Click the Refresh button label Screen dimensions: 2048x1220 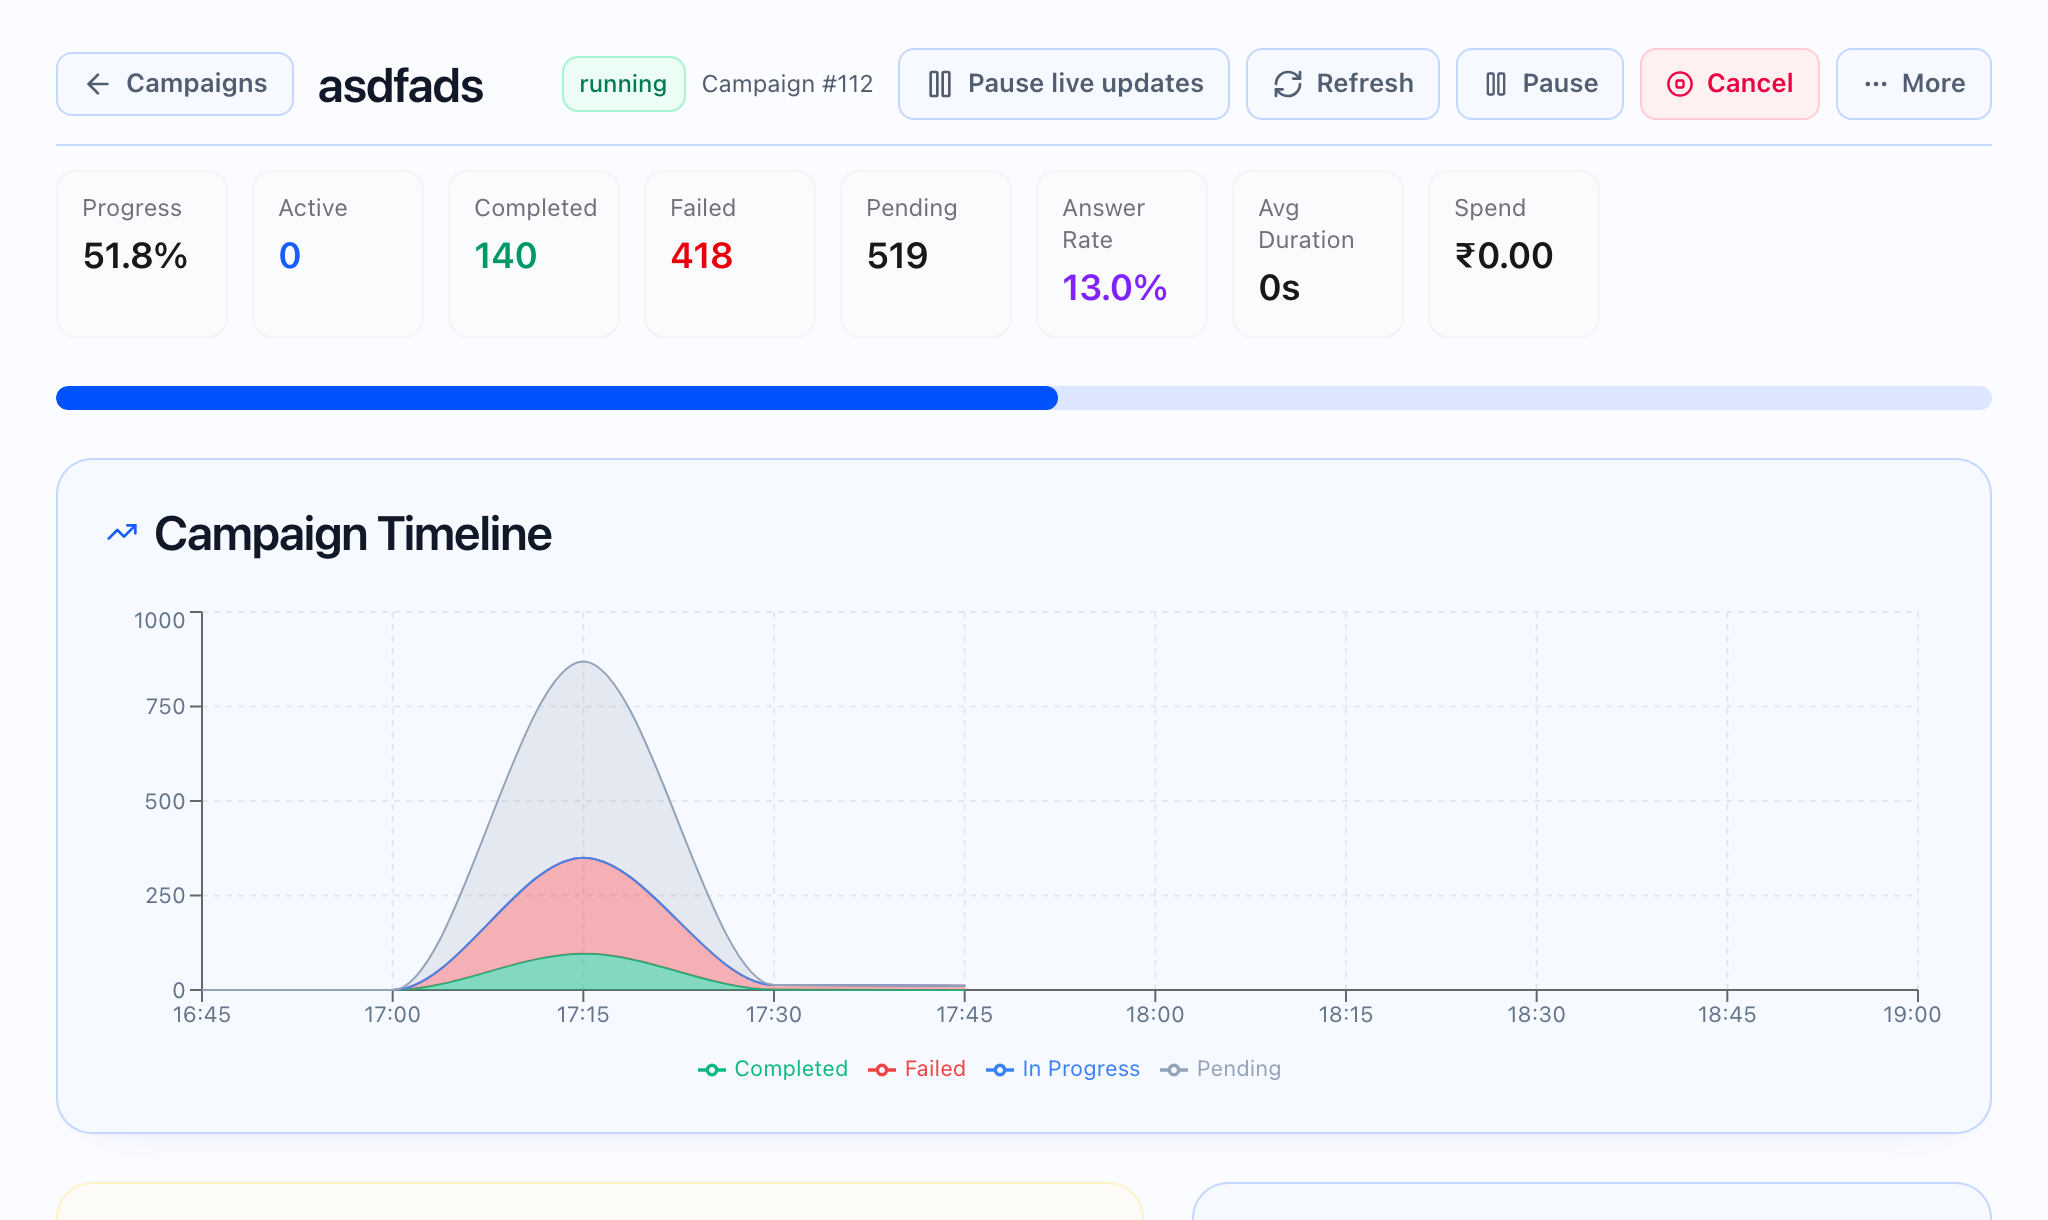1365,84
